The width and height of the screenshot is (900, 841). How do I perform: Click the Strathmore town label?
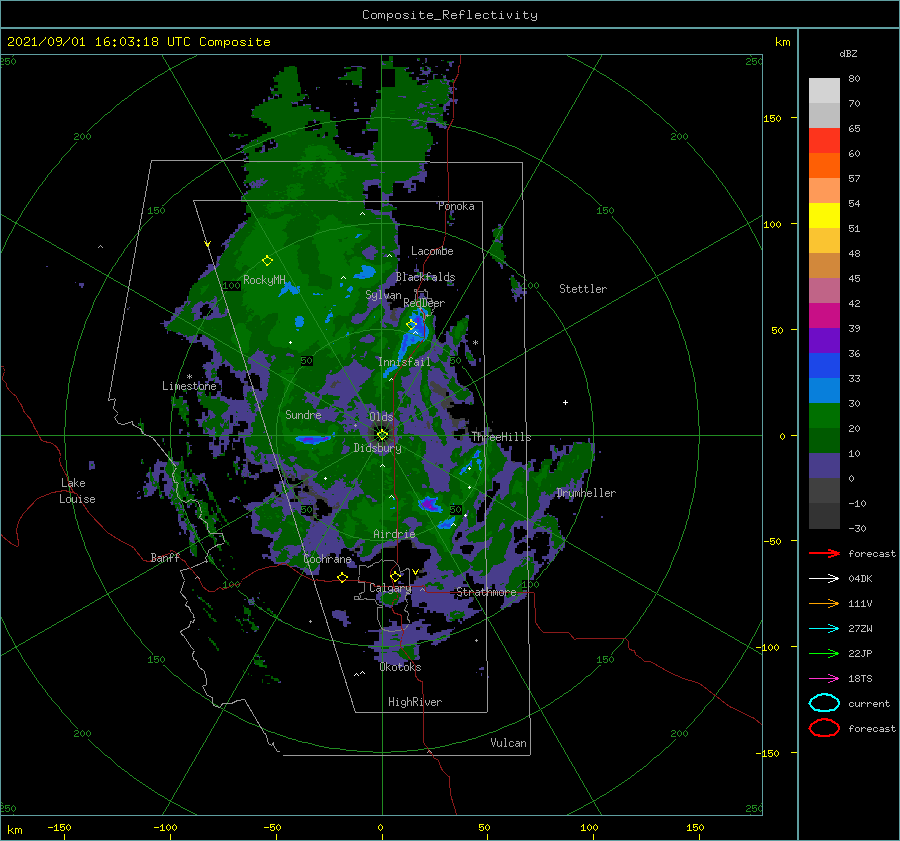click(486, 592)
